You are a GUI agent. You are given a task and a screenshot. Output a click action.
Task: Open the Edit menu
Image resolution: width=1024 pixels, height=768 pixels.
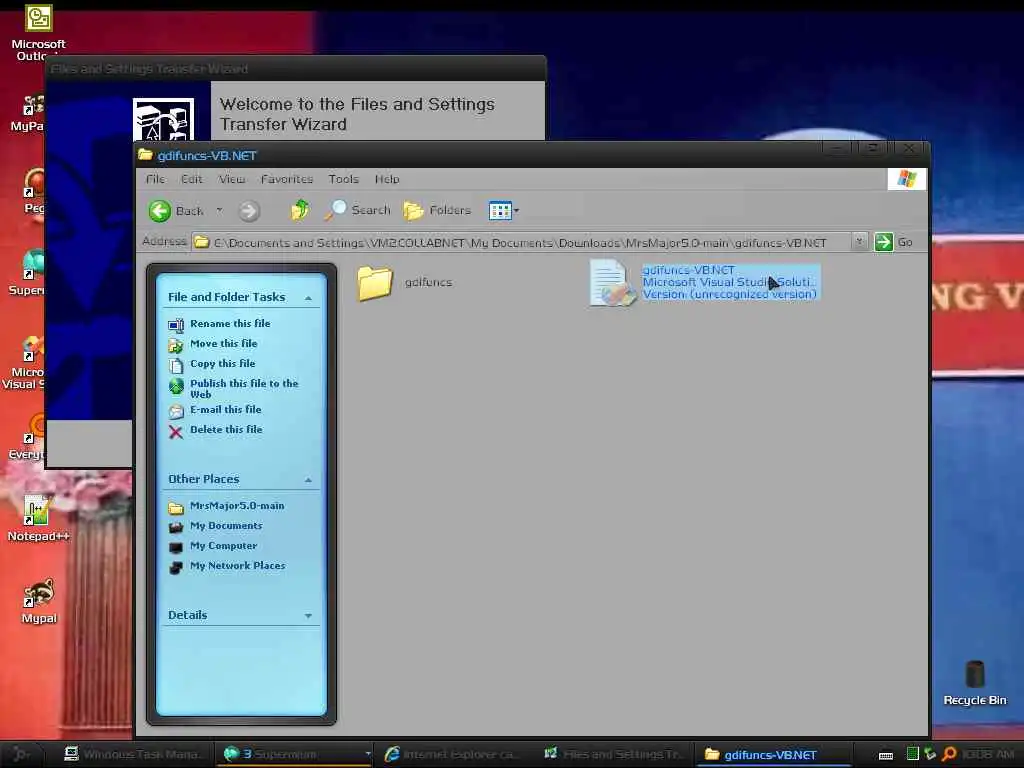pyautogui.click(x=191, y=179)
